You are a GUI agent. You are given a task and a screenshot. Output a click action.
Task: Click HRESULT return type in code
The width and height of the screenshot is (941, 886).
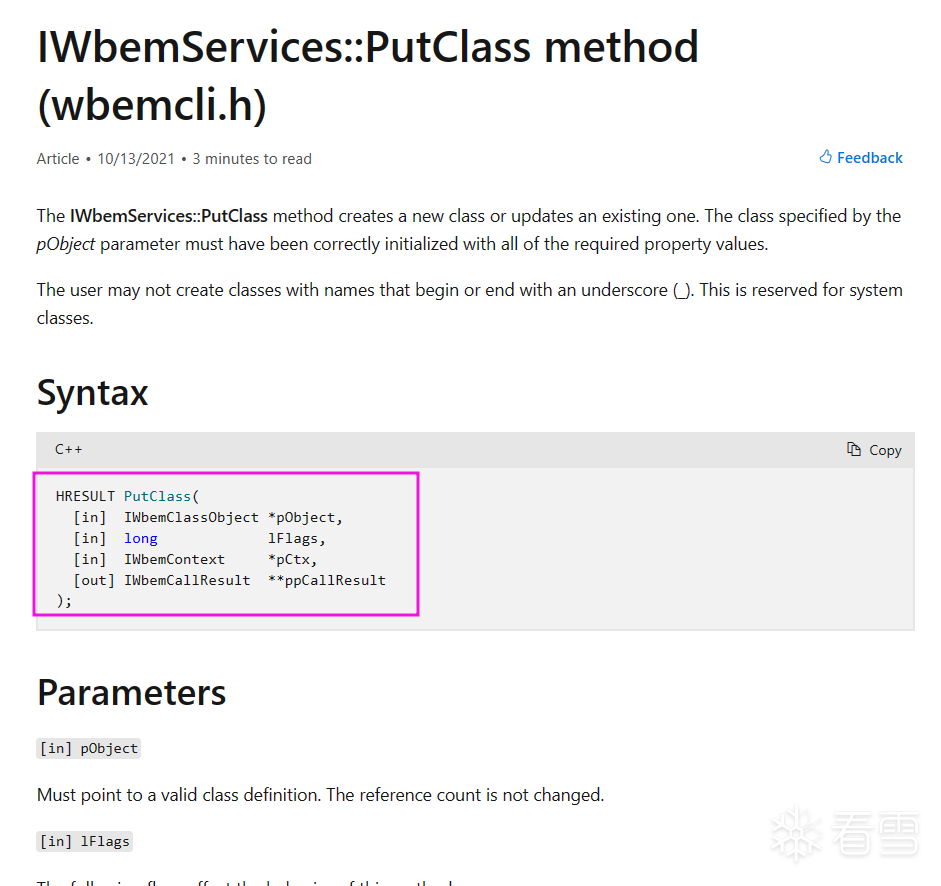coord(85,496)
